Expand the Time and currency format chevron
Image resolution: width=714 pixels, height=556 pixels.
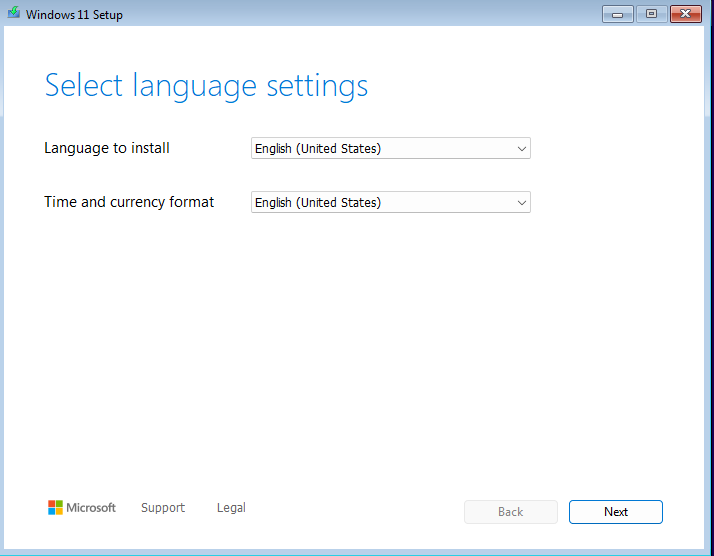point(521,203)
